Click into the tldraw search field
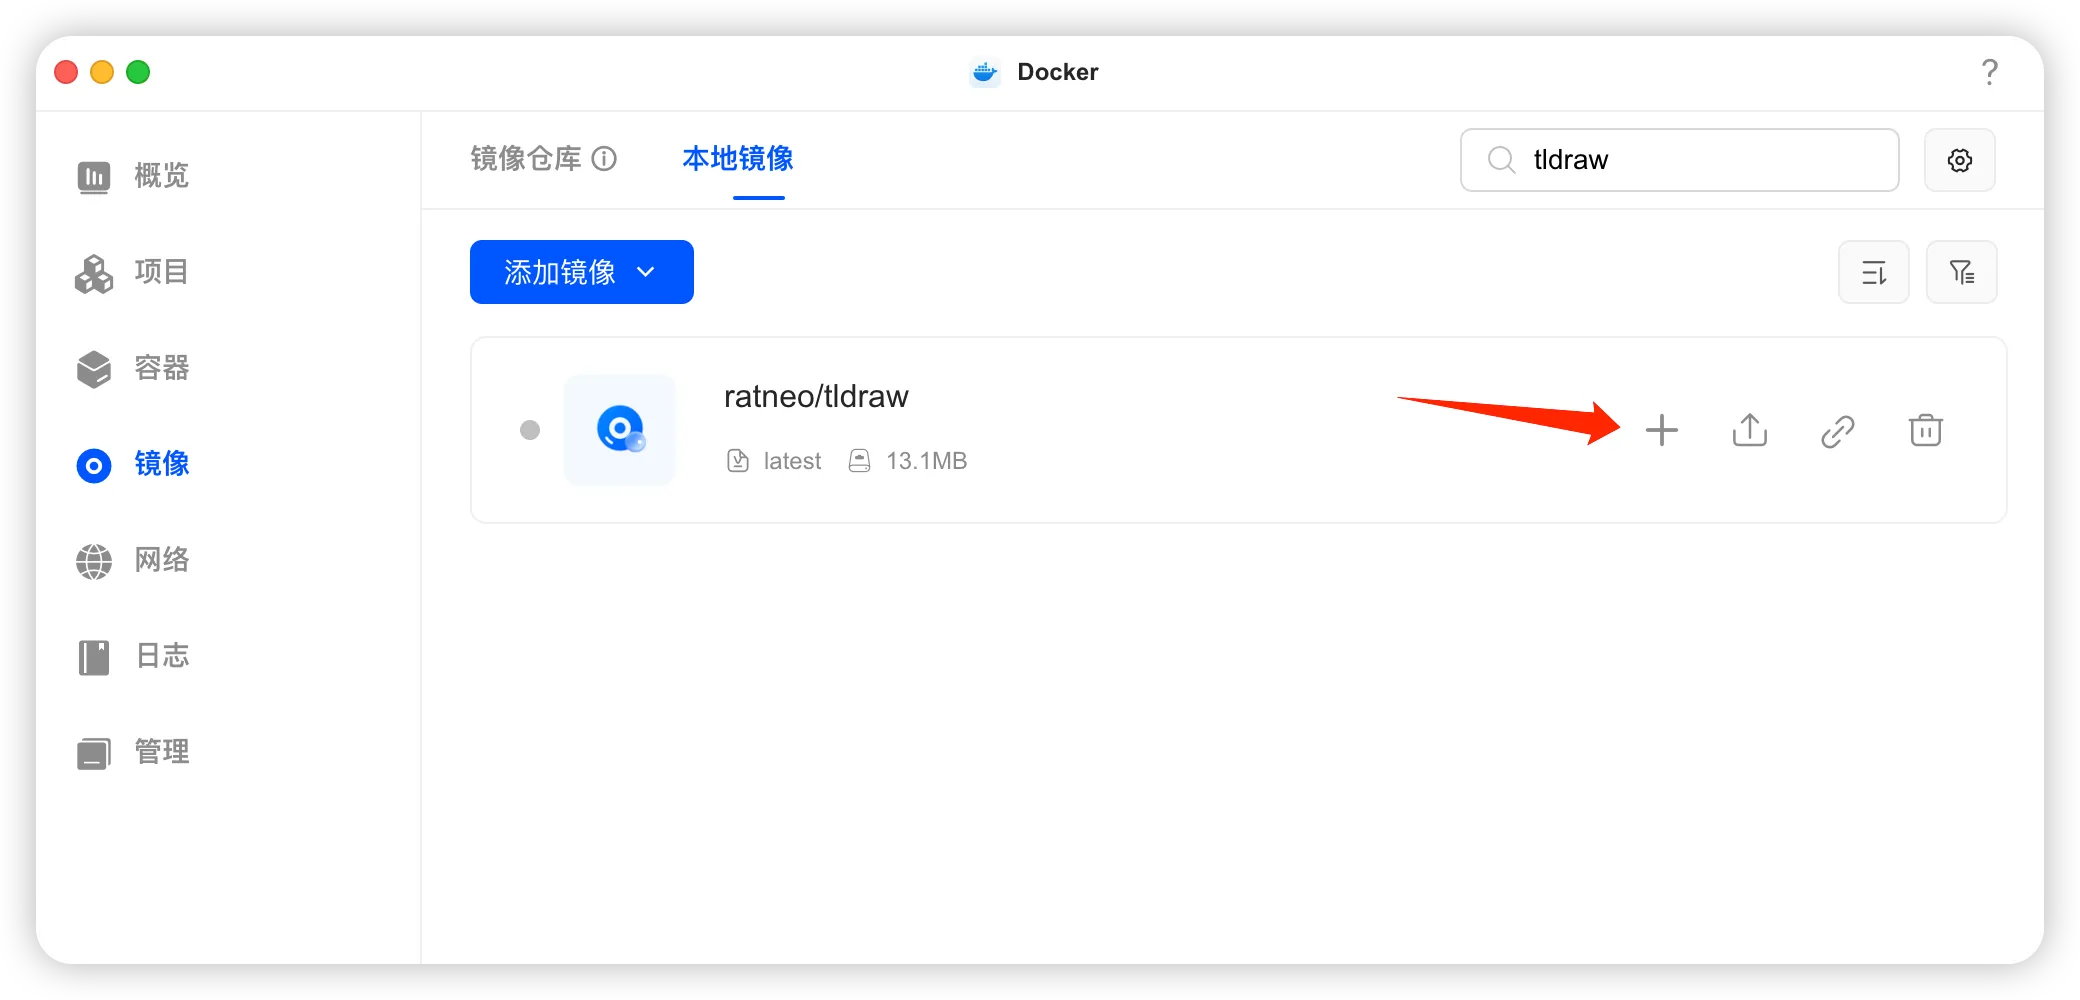Screen dimensions: 2080x1000 tap(1680, 160)
